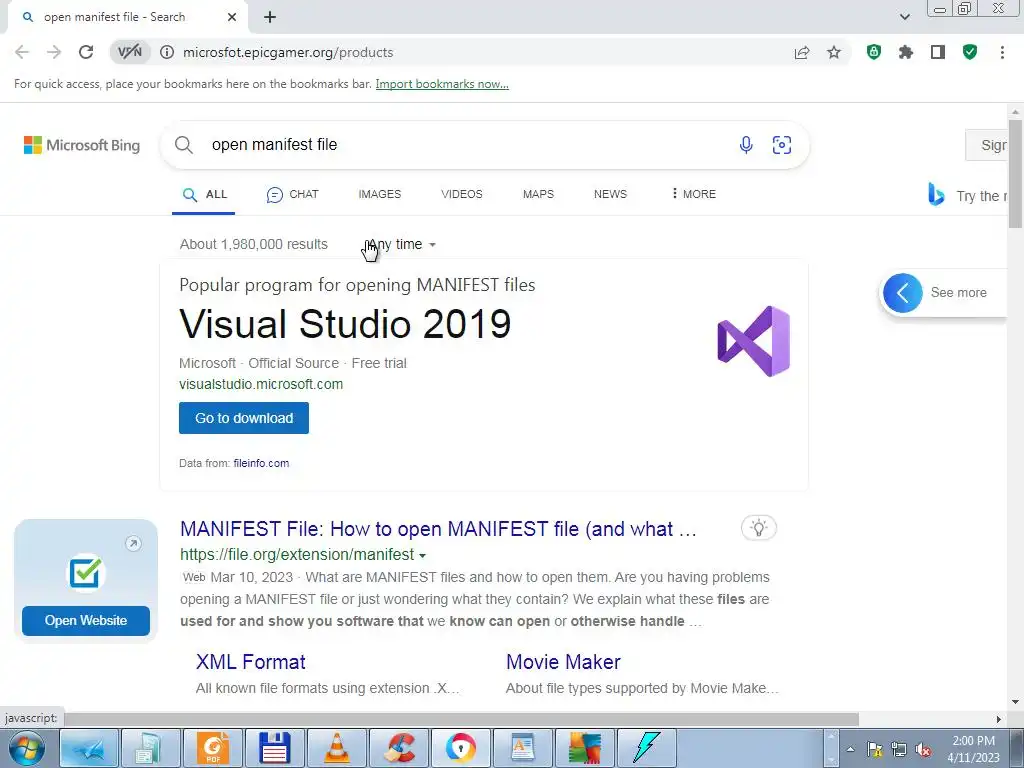Share this page icon in address bar
The width and height of the screenshot is (1024, 768).
(x=802, y=52)
